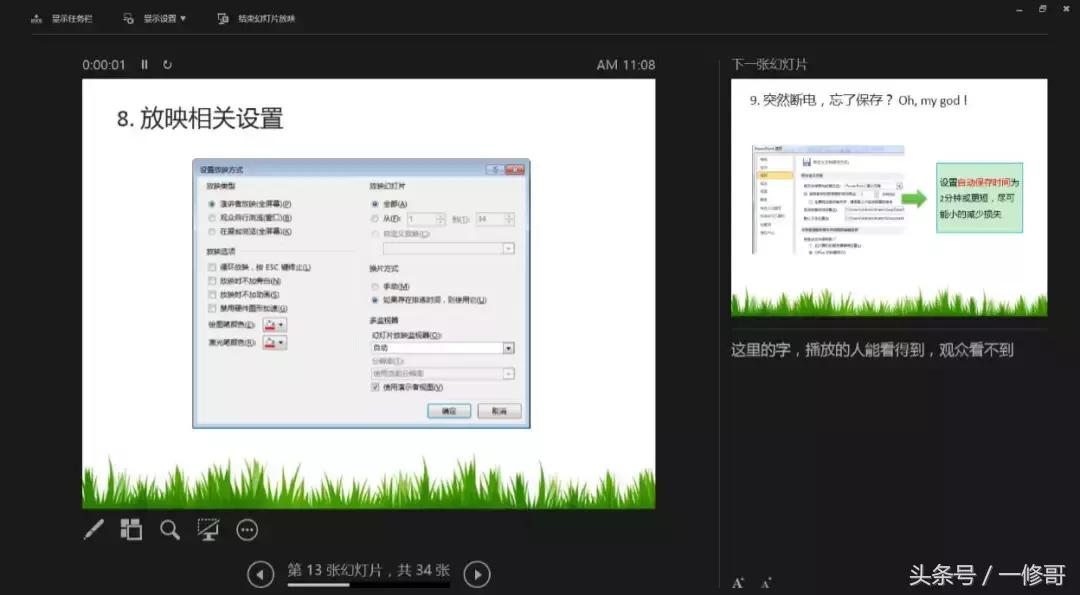Open the see-all-slides grid view
The image size is (1080, 595).
point(131,530)
